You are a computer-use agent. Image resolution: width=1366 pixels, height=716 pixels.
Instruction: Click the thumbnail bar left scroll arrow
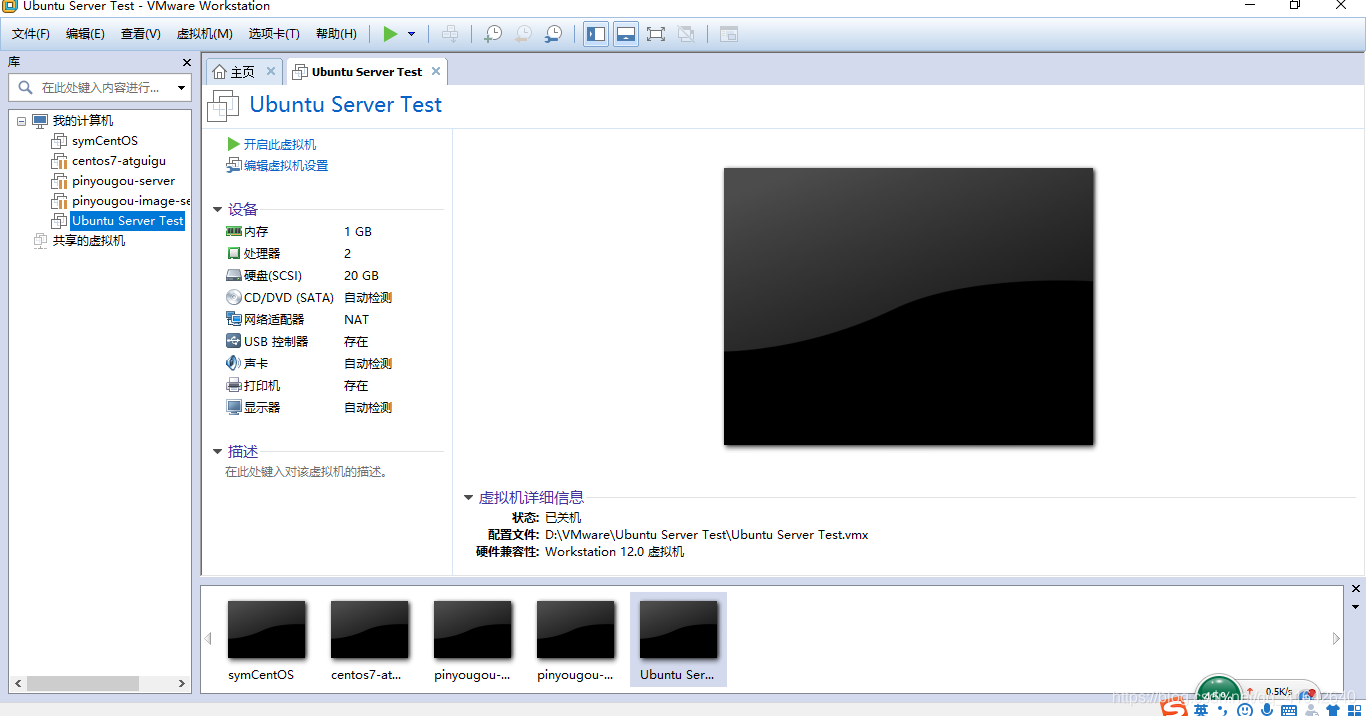pos(208,638)
